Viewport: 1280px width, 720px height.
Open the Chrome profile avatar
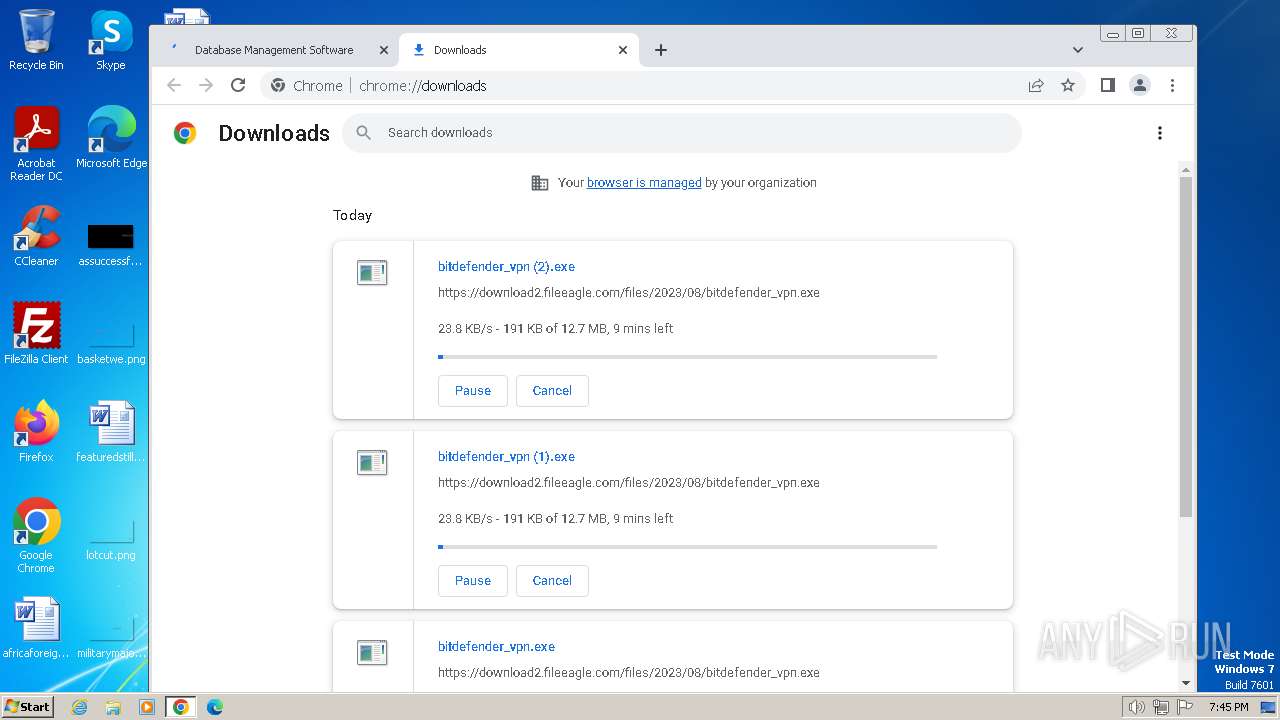coord(1140,86)
